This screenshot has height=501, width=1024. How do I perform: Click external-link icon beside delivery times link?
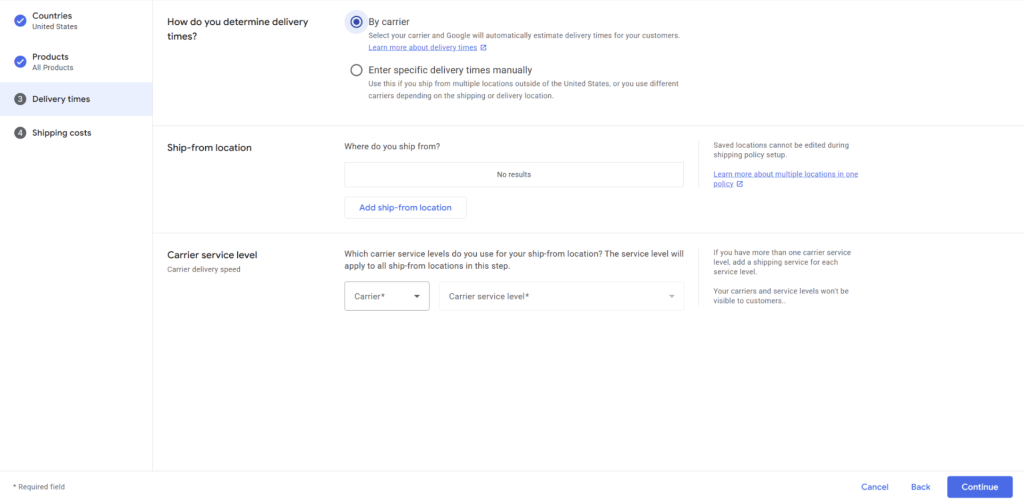click(484, 47)
